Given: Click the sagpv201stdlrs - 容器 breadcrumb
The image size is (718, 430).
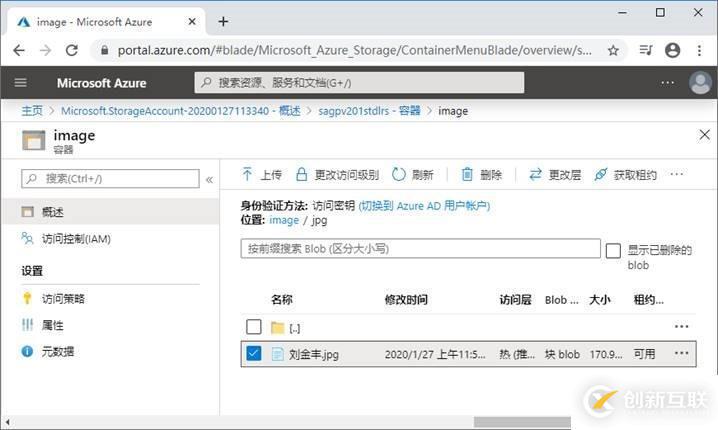Looking at the screenshot, I should point(369,111).
